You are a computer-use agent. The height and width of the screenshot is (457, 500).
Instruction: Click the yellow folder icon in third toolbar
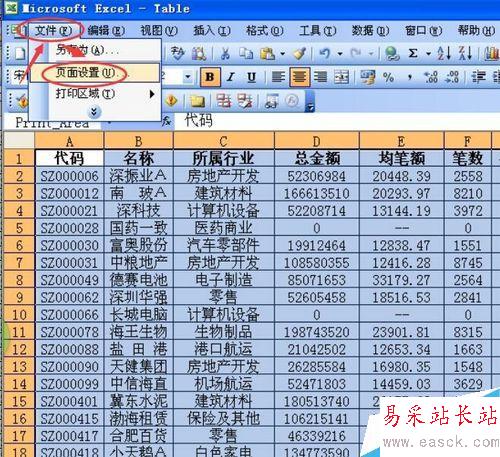pos(197,101)
